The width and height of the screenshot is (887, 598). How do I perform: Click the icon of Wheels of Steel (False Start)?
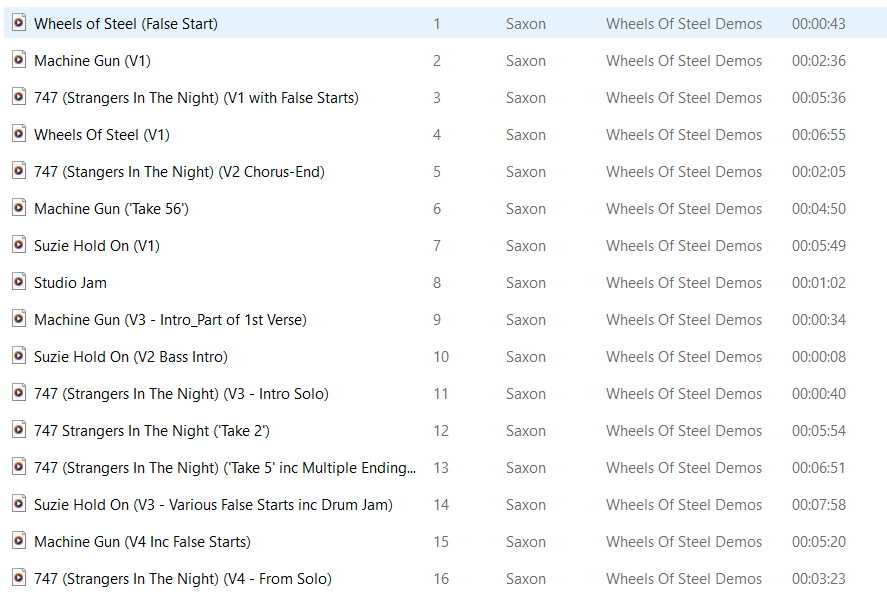[x=18, y=23]
